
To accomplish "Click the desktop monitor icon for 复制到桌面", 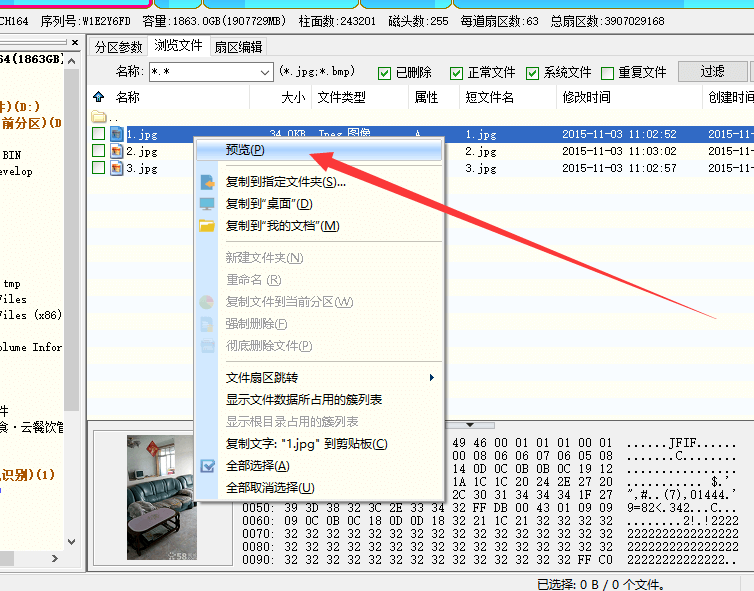I will point(207,204).
